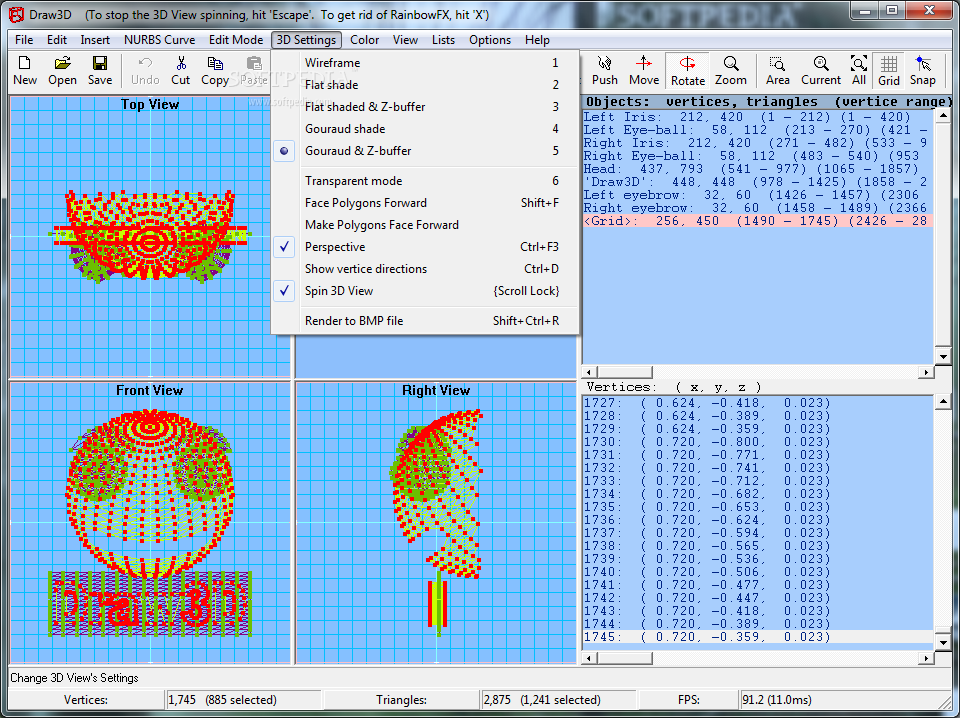The height and width of the screenshot is (718, 960).
Task: Click the Draw3D application icon in title bar
Action: coord(17,13)
